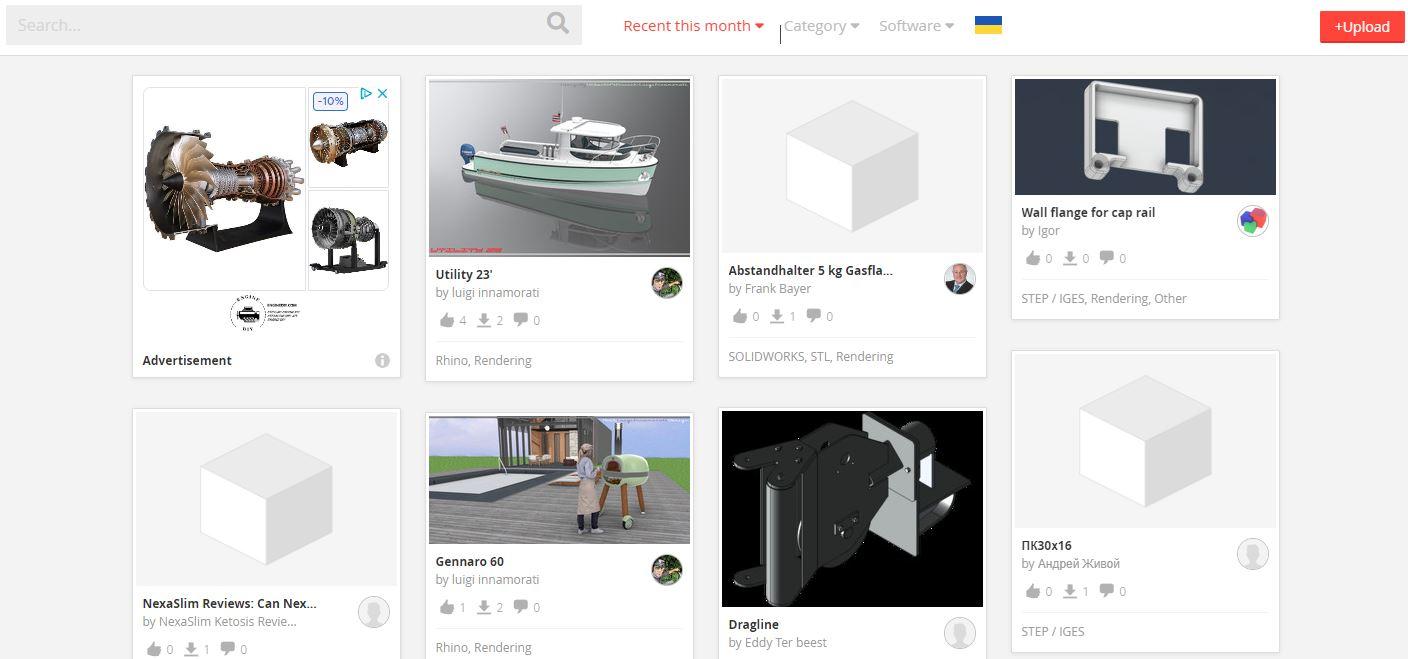Image resolution: width=1408 pixels, height=659 pixels.
Task: Click Igor's avatar on Wall flange card
Action: coord(1252,221)
